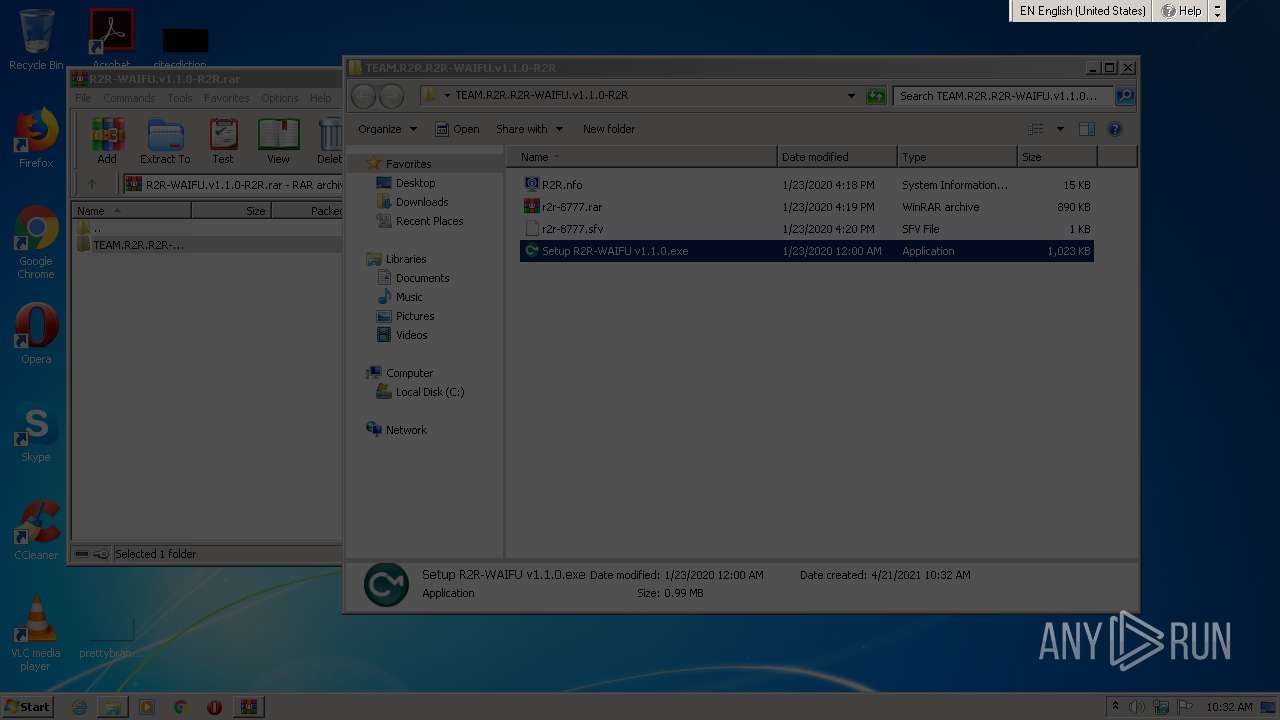Image resolution: width=1280 pixels, height=720 pixels.
Task: Open Explorer help question mark icon
Action: (x=1115, y=129)
